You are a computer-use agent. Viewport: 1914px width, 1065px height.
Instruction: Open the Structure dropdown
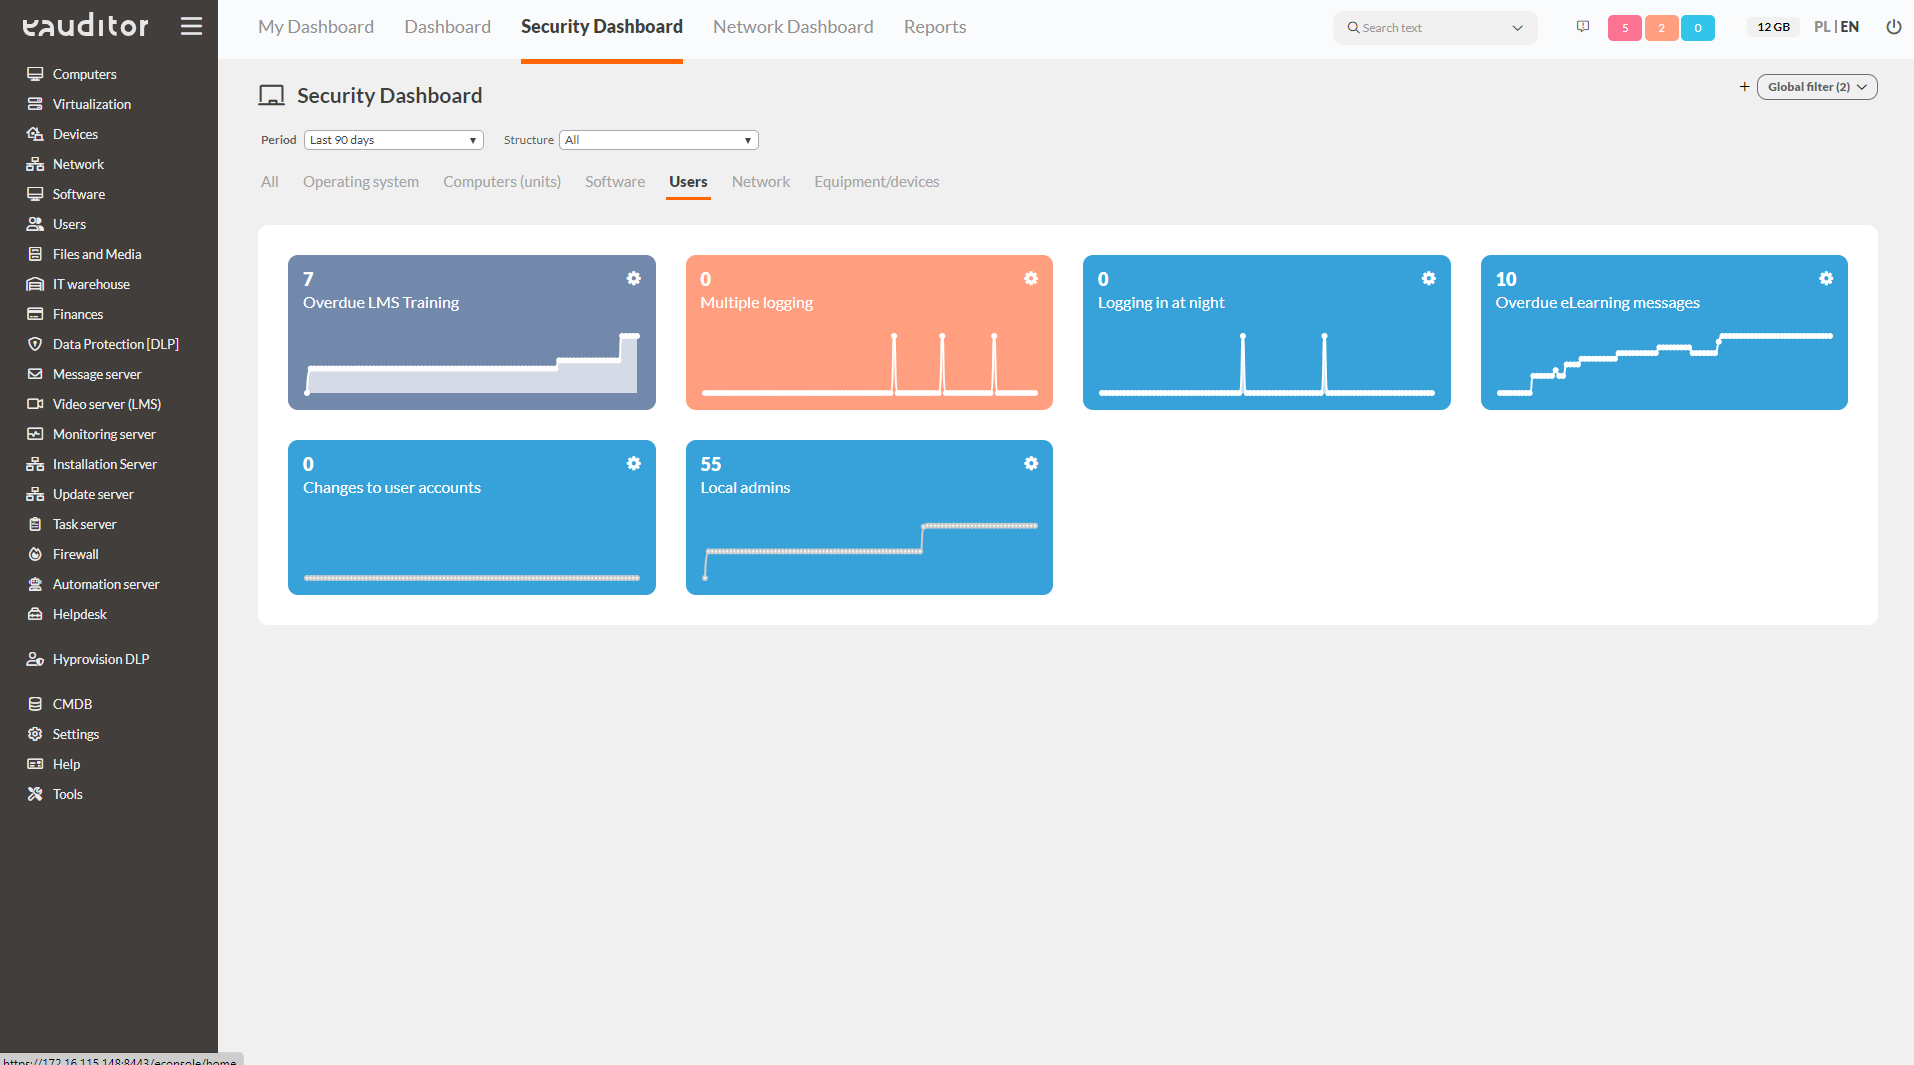(x=658, y=140)
